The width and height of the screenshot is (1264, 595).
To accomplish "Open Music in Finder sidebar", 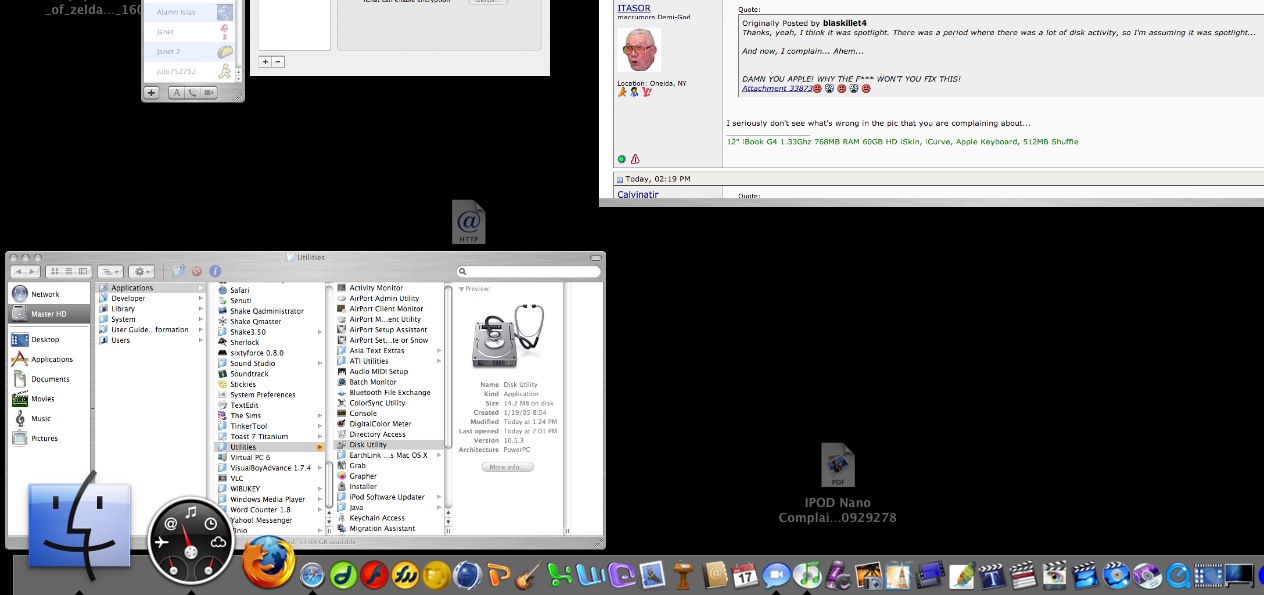I will [x=49, y=419].
